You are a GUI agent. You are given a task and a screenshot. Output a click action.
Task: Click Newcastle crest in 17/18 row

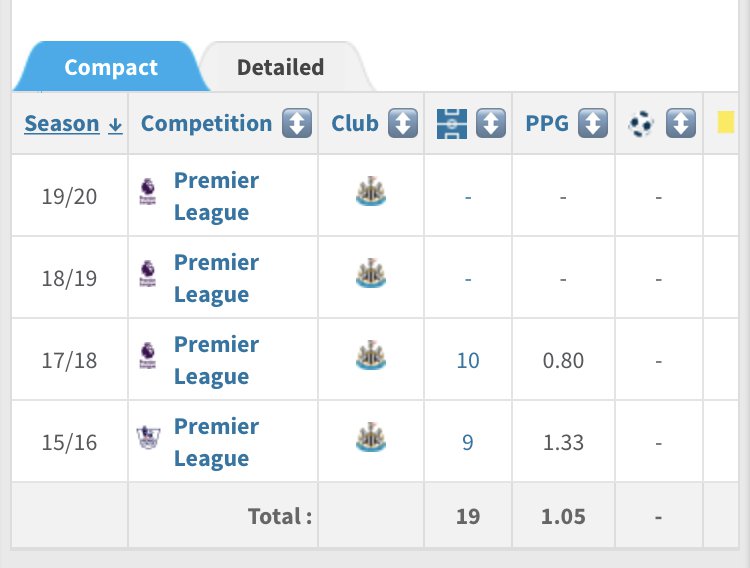tap(371, 357)
